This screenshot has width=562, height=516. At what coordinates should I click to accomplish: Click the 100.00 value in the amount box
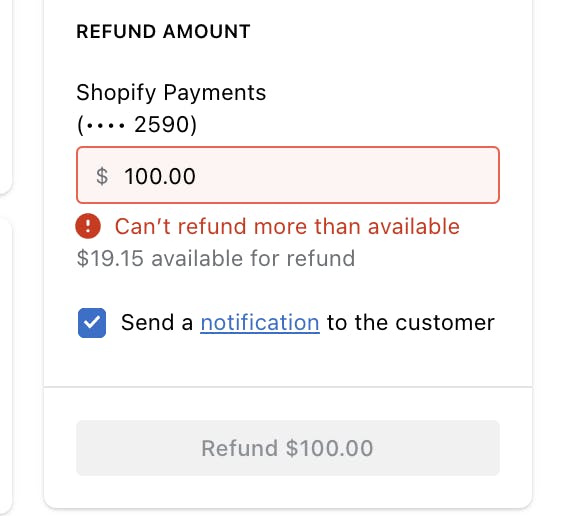160,176
